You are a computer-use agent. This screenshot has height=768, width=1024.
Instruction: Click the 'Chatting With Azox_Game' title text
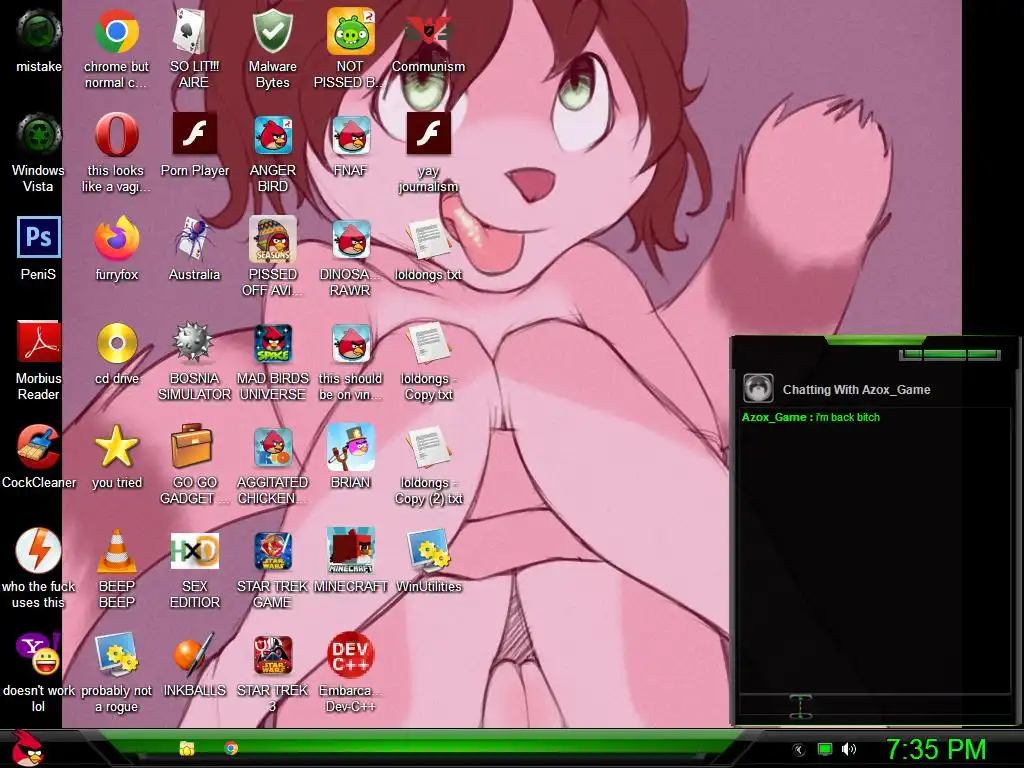pyautogui.click(x=856, y=390)
